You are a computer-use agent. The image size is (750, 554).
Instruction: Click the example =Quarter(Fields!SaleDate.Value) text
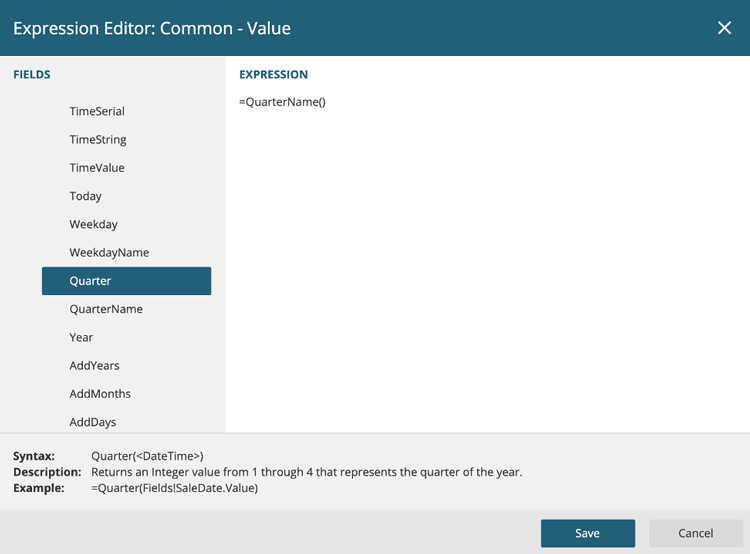[x=175, y=488]
